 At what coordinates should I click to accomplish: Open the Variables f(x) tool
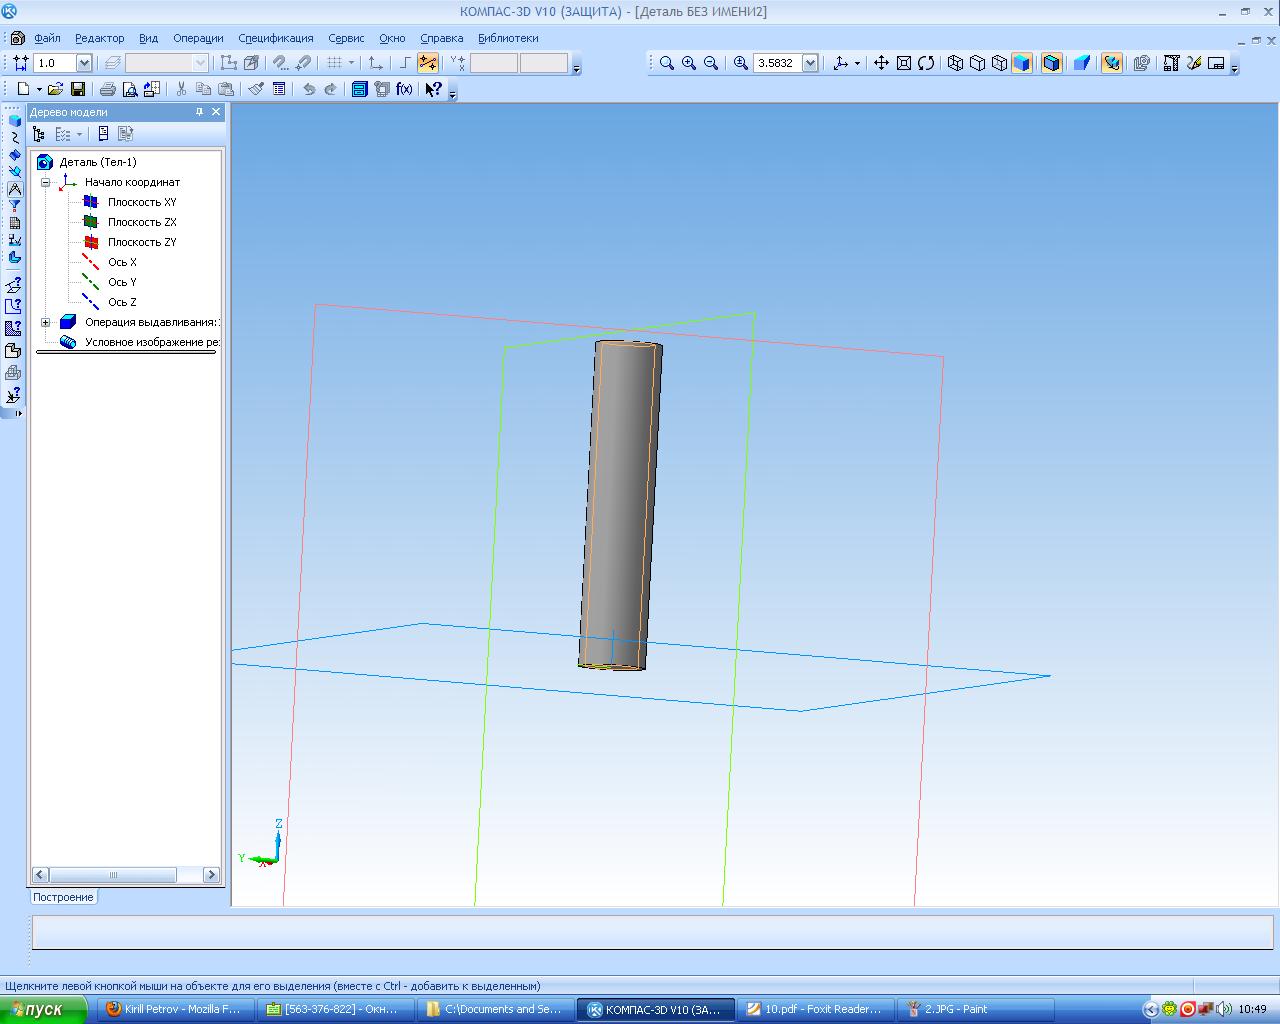pyautogui.click(x=404, y=89)
